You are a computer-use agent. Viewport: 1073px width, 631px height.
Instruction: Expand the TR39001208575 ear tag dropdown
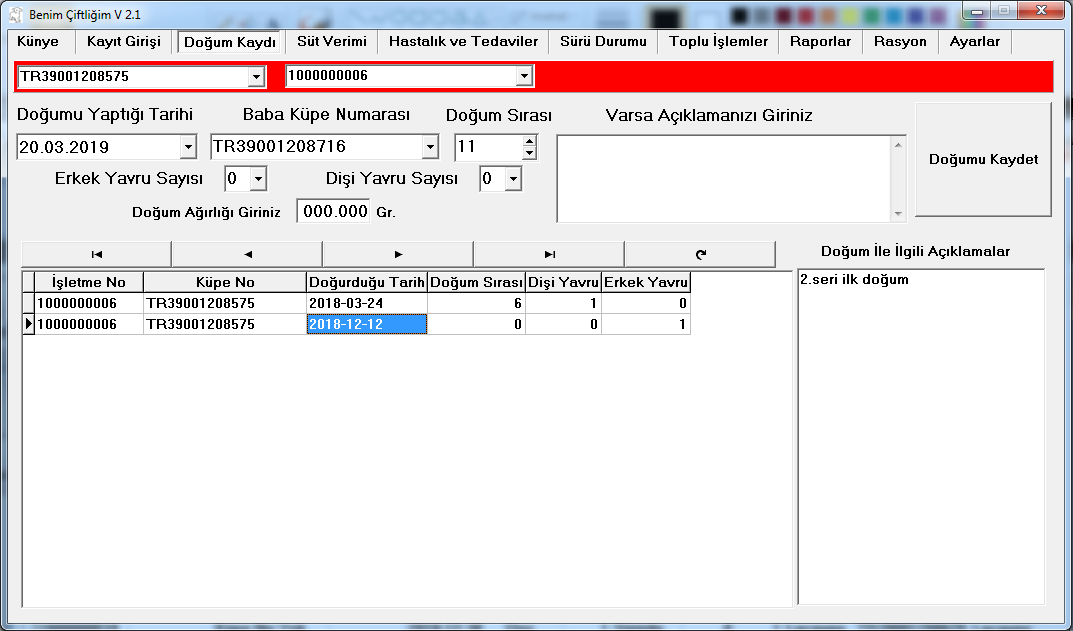(x=257, y=77)
